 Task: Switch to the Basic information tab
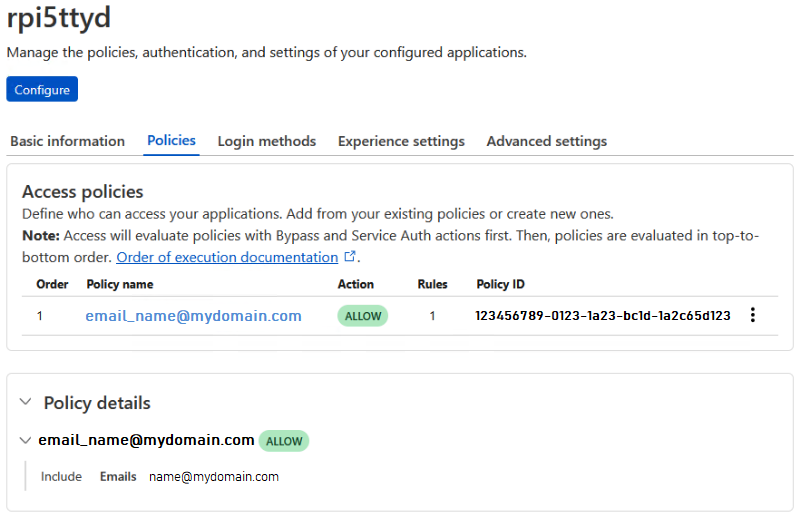point(67,141)
